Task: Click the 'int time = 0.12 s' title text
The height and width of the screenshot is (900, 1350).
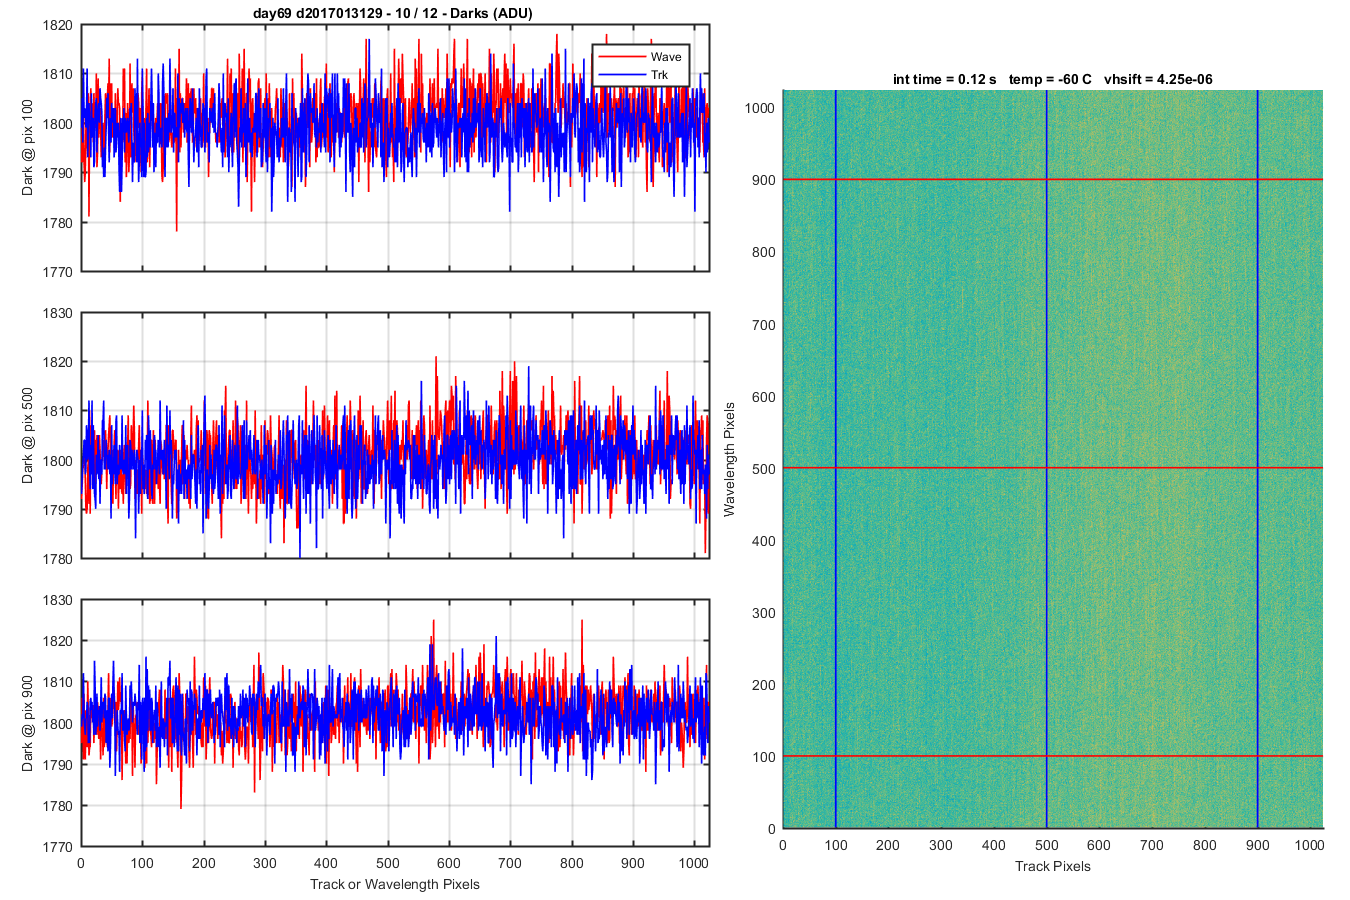Action: point(945,79)
